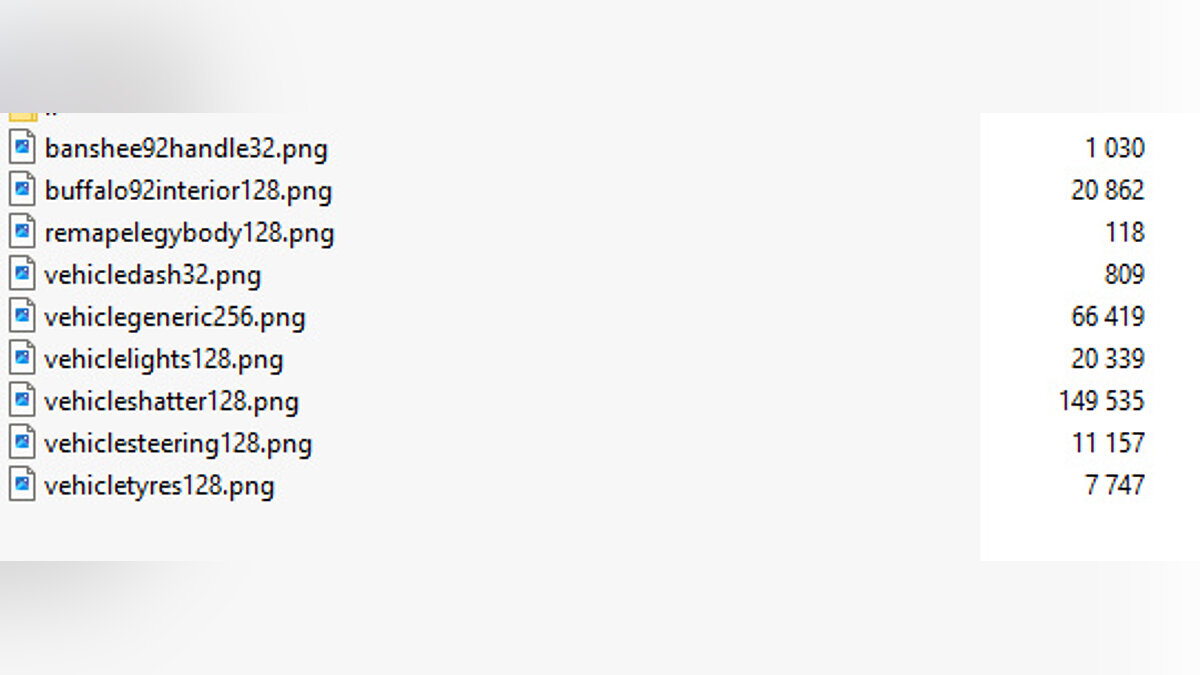Screen dimensions: 1200x675
Task: Select the vehicletyres128.png file name
Action: [x=159, y=486]
